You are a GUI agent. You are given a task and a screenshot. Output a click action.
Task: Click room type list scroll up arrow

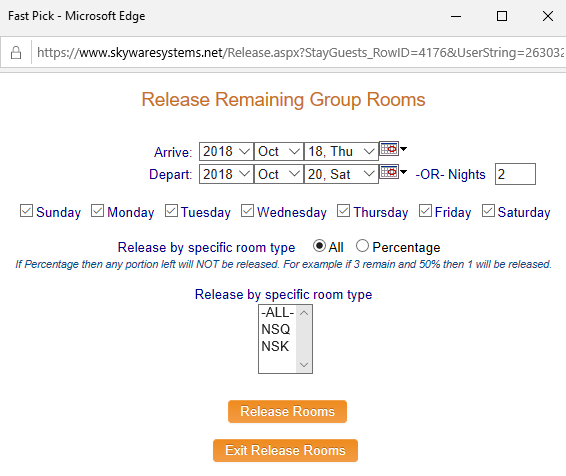pyautogui.click(x=304, y=313)
